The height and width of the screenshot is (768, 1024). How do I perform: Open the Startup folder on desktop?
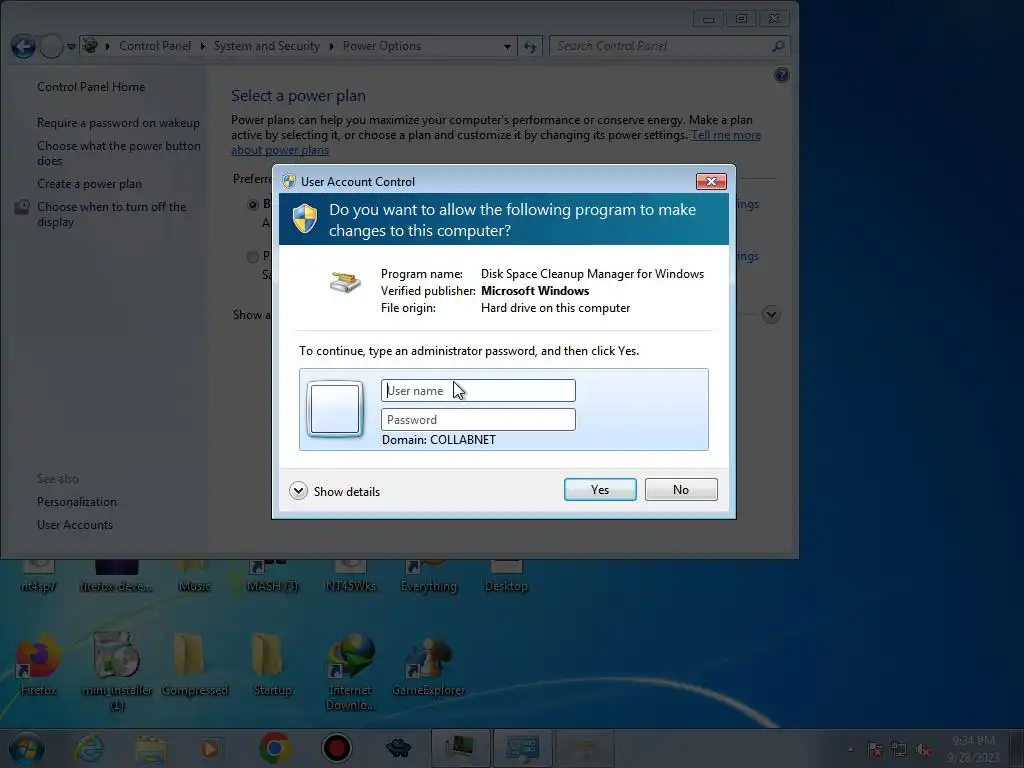coord(272,665)
